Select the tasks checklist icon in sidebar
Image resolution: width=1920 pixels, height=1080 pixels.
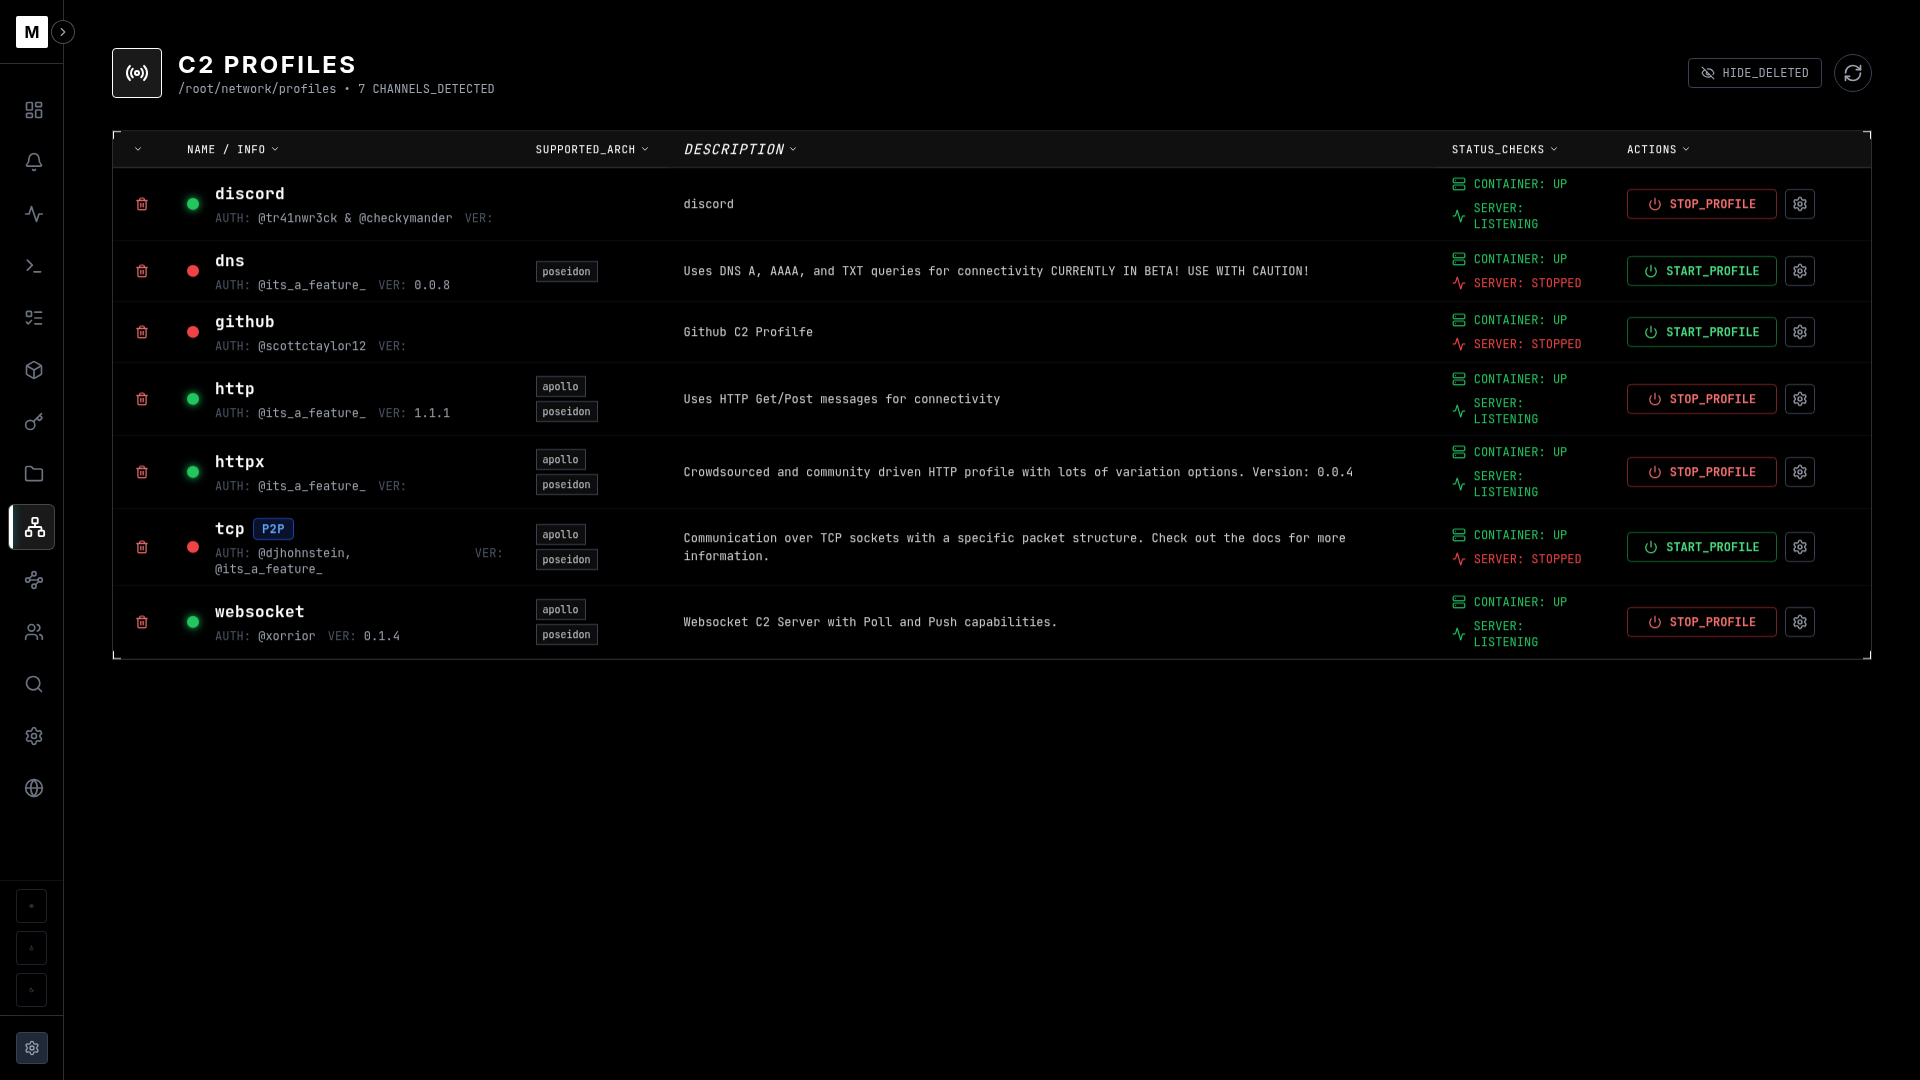[33, 318]
